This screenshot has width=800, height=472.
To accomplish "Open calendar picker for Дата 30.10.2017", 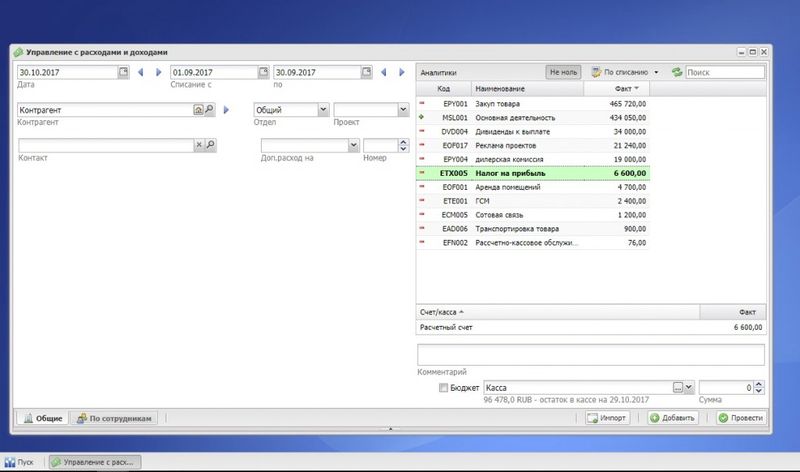I will pyautogui.click(x=123, y=72).
